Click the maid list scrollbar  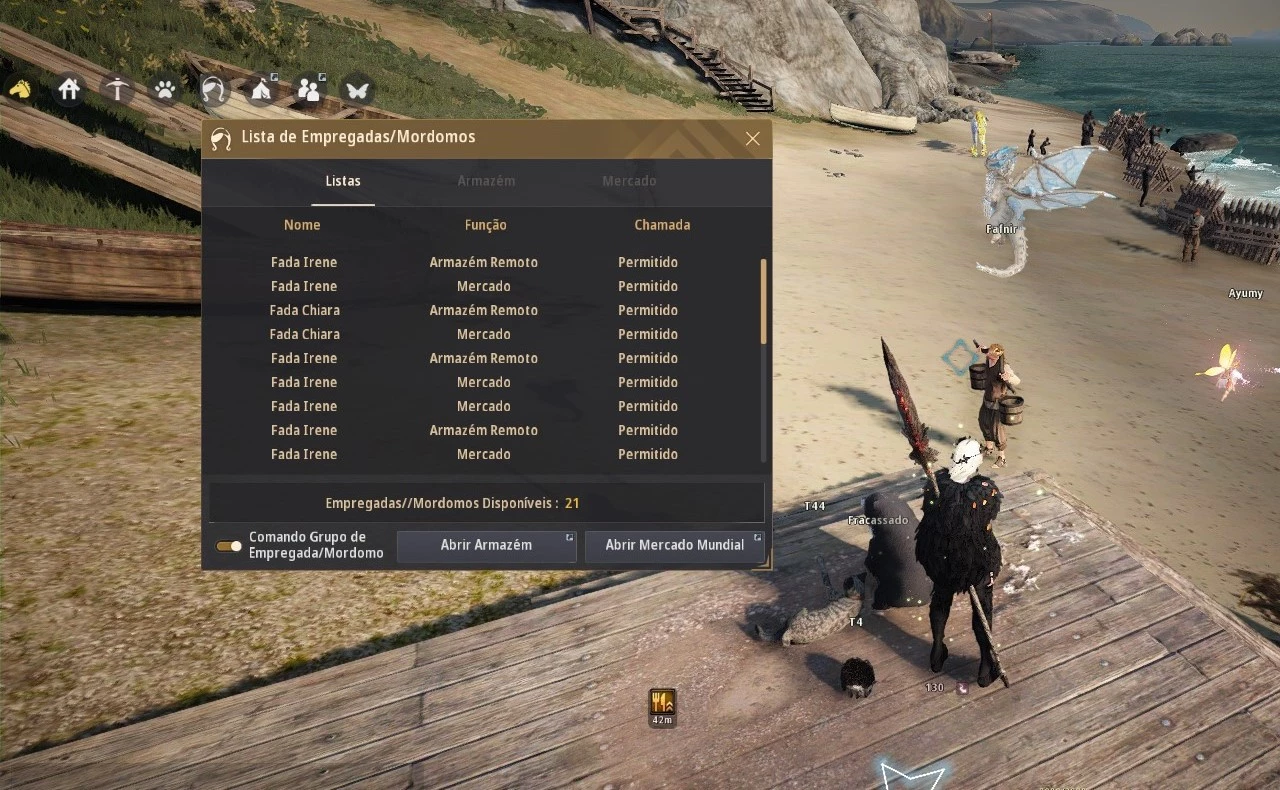[x=764, y=301]
